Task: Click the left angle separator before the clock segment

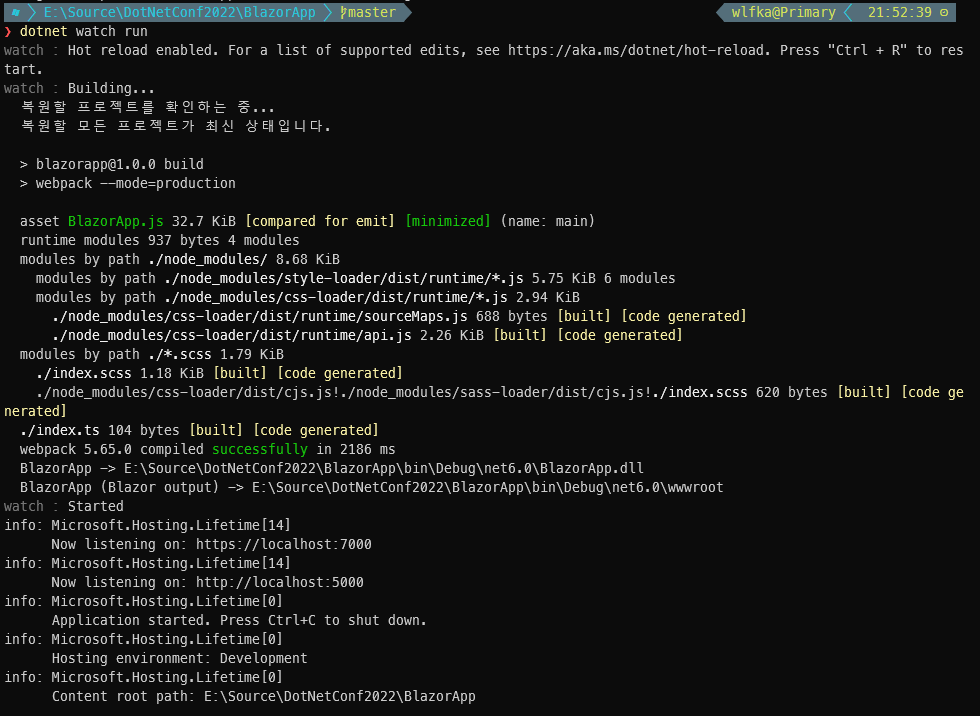Action: (849, 12)
